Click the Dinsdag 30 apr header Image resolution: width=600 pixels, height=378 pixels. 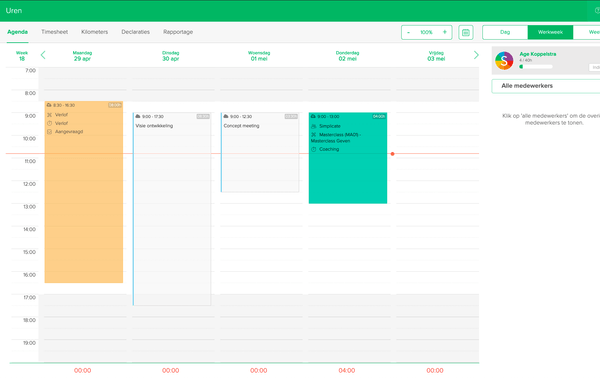[x=171, y=56]
